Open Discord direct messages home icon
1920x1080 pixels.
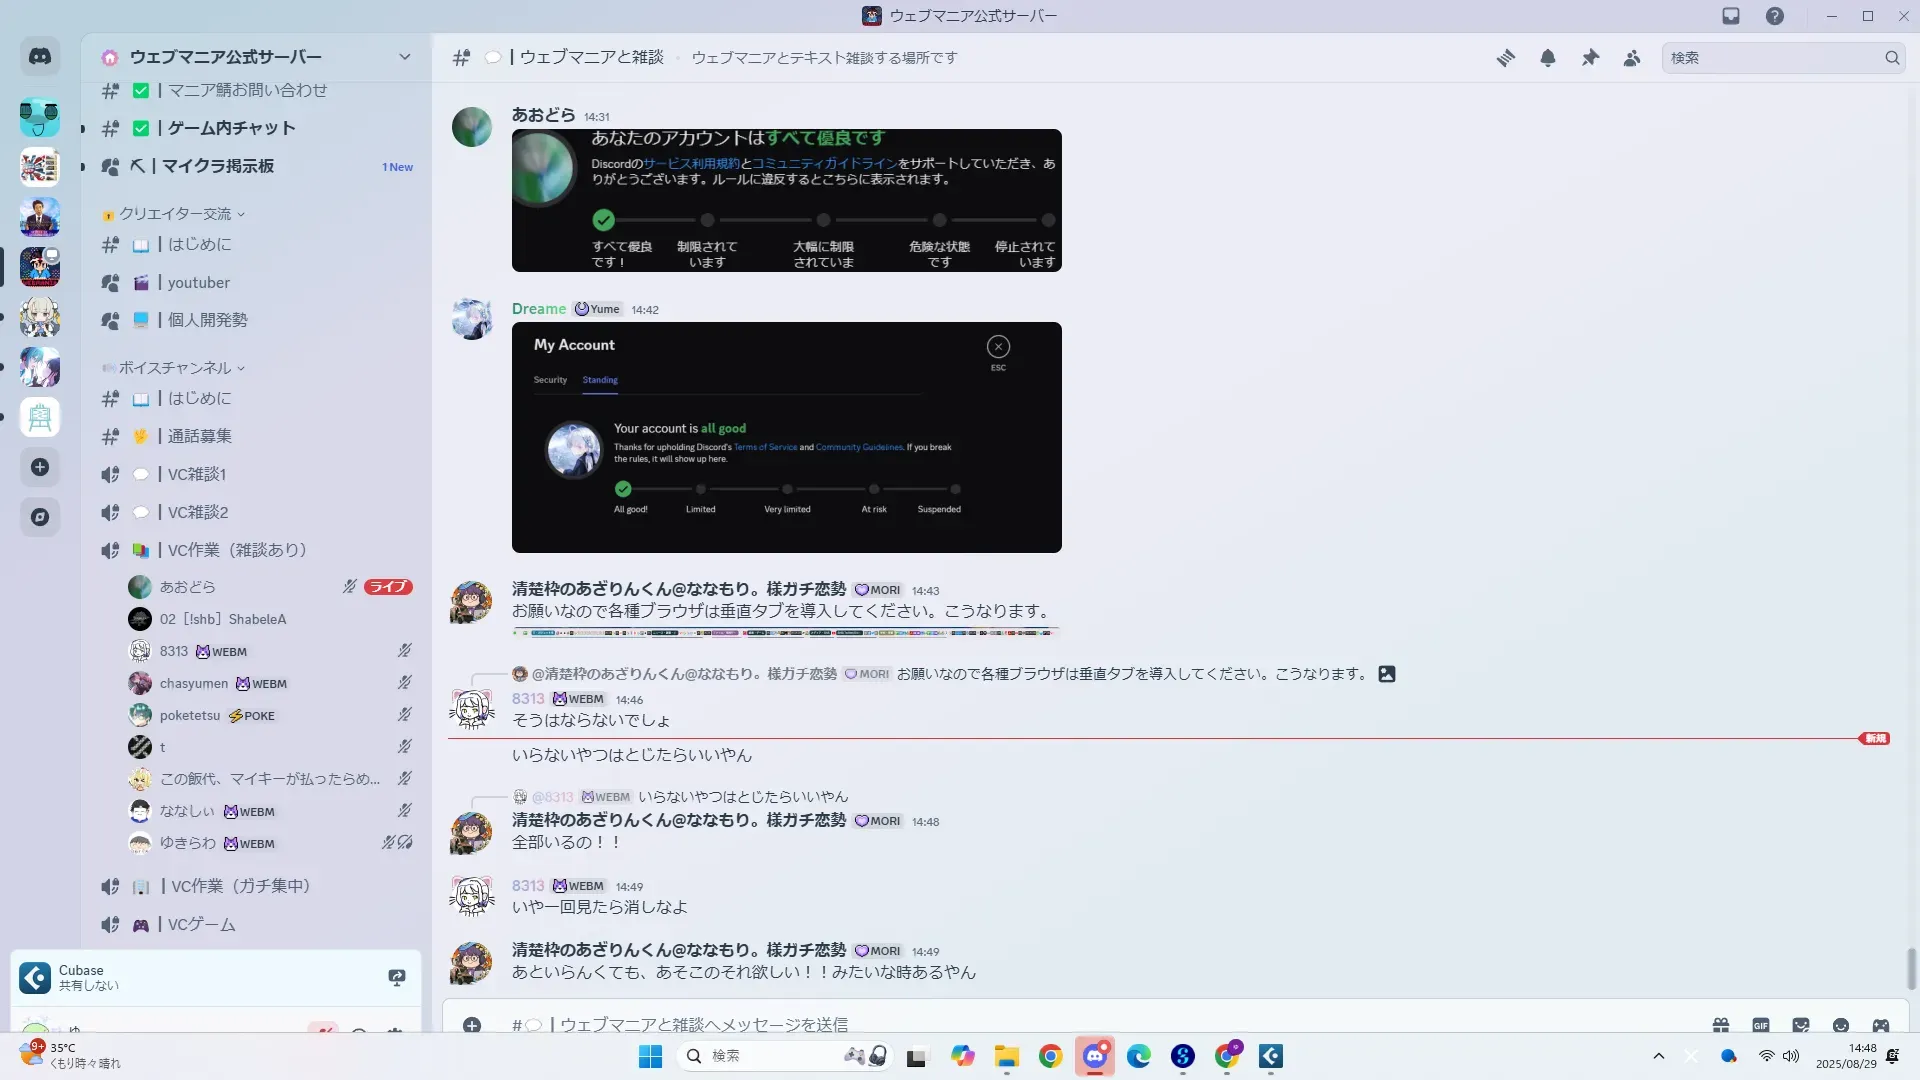[40, 57]
